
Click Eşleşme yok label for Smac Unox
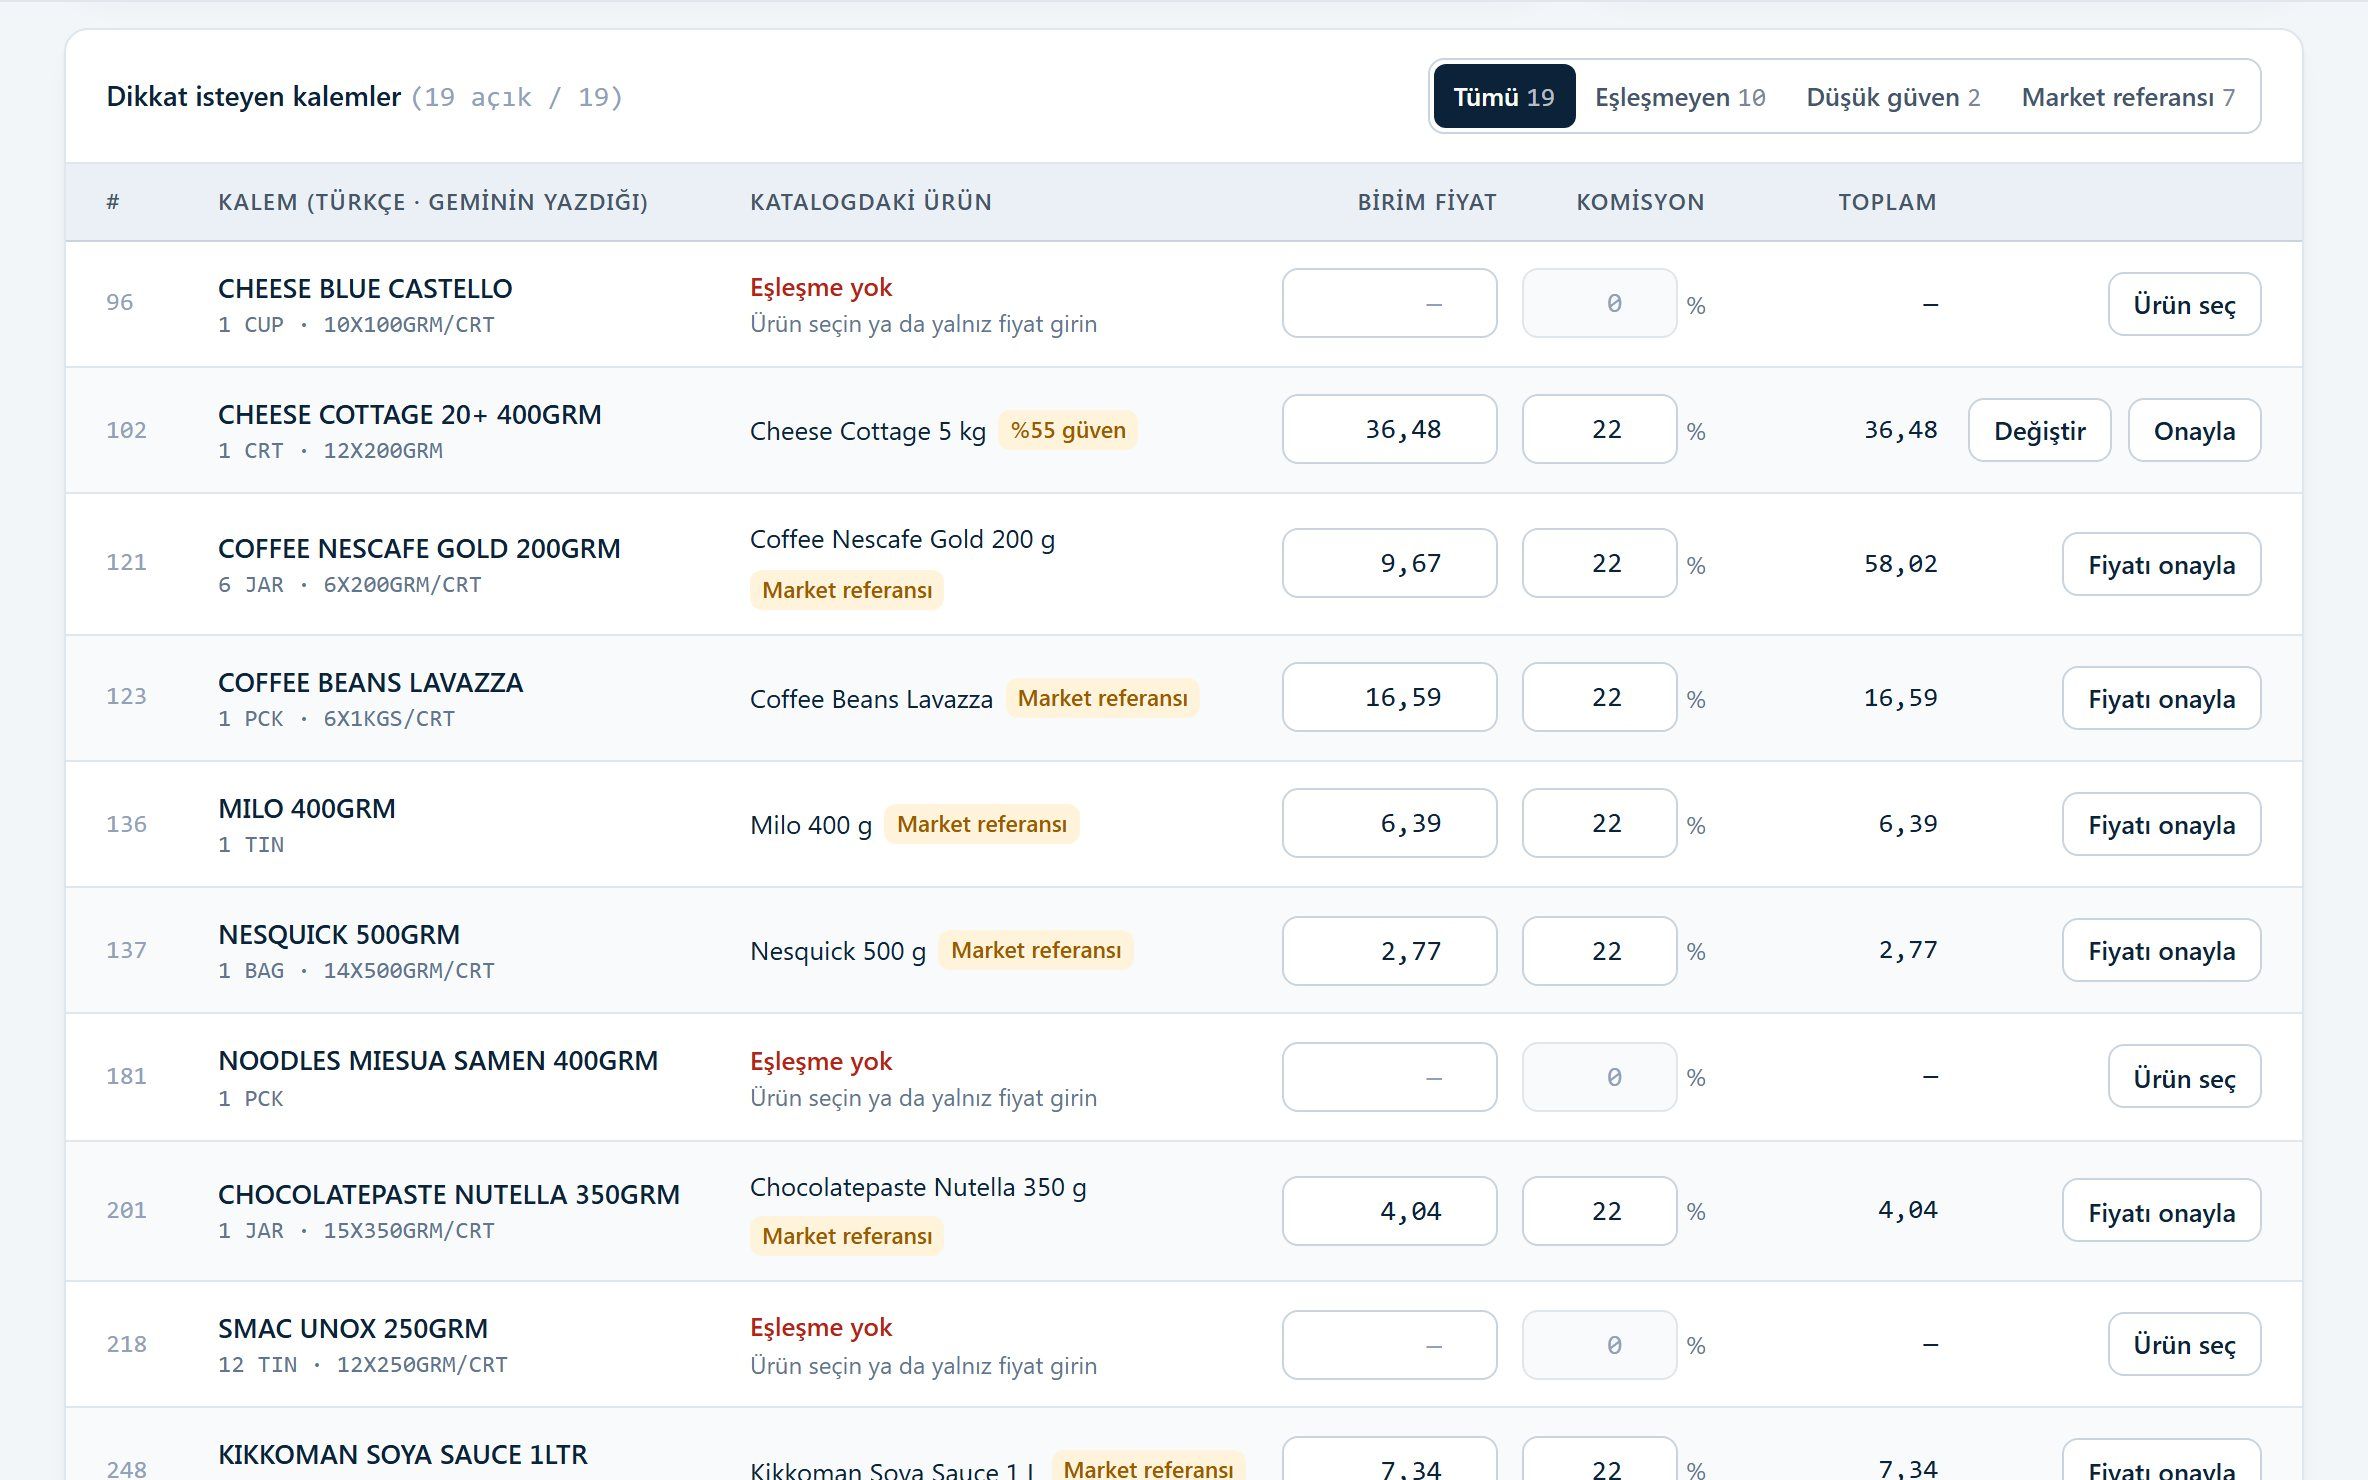(821, 1327)
